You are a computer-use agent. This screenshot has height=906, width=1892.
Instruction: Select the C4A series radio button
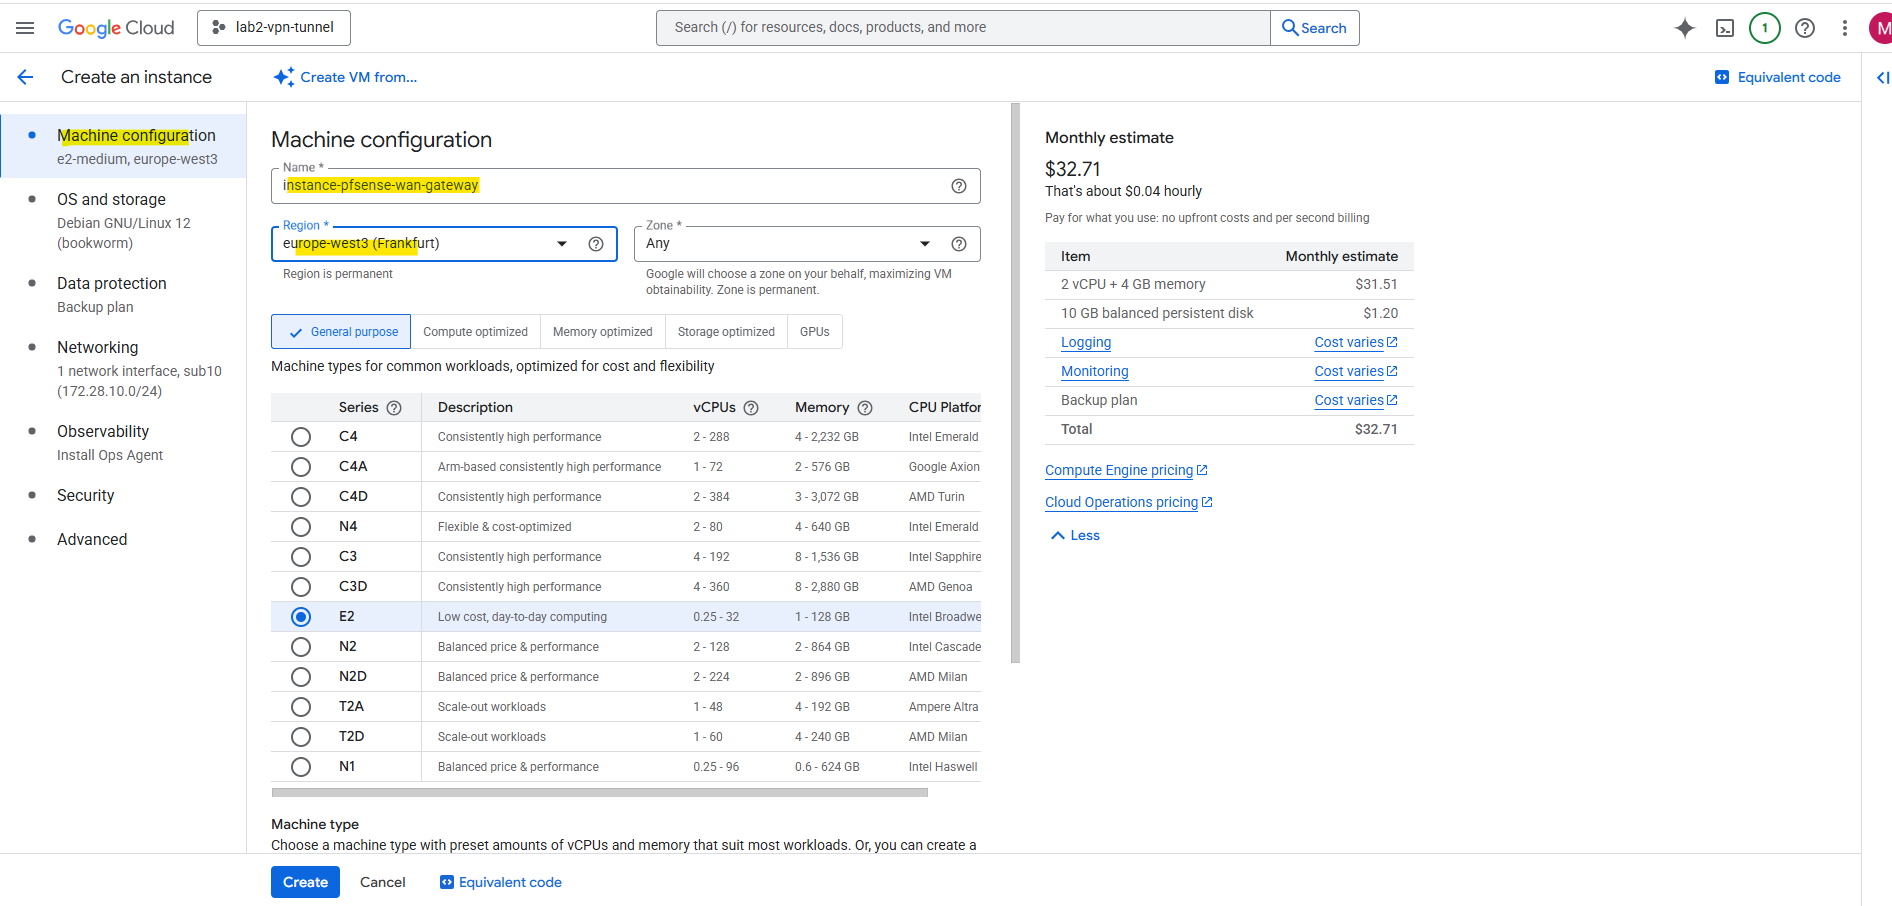coord(301,467)
